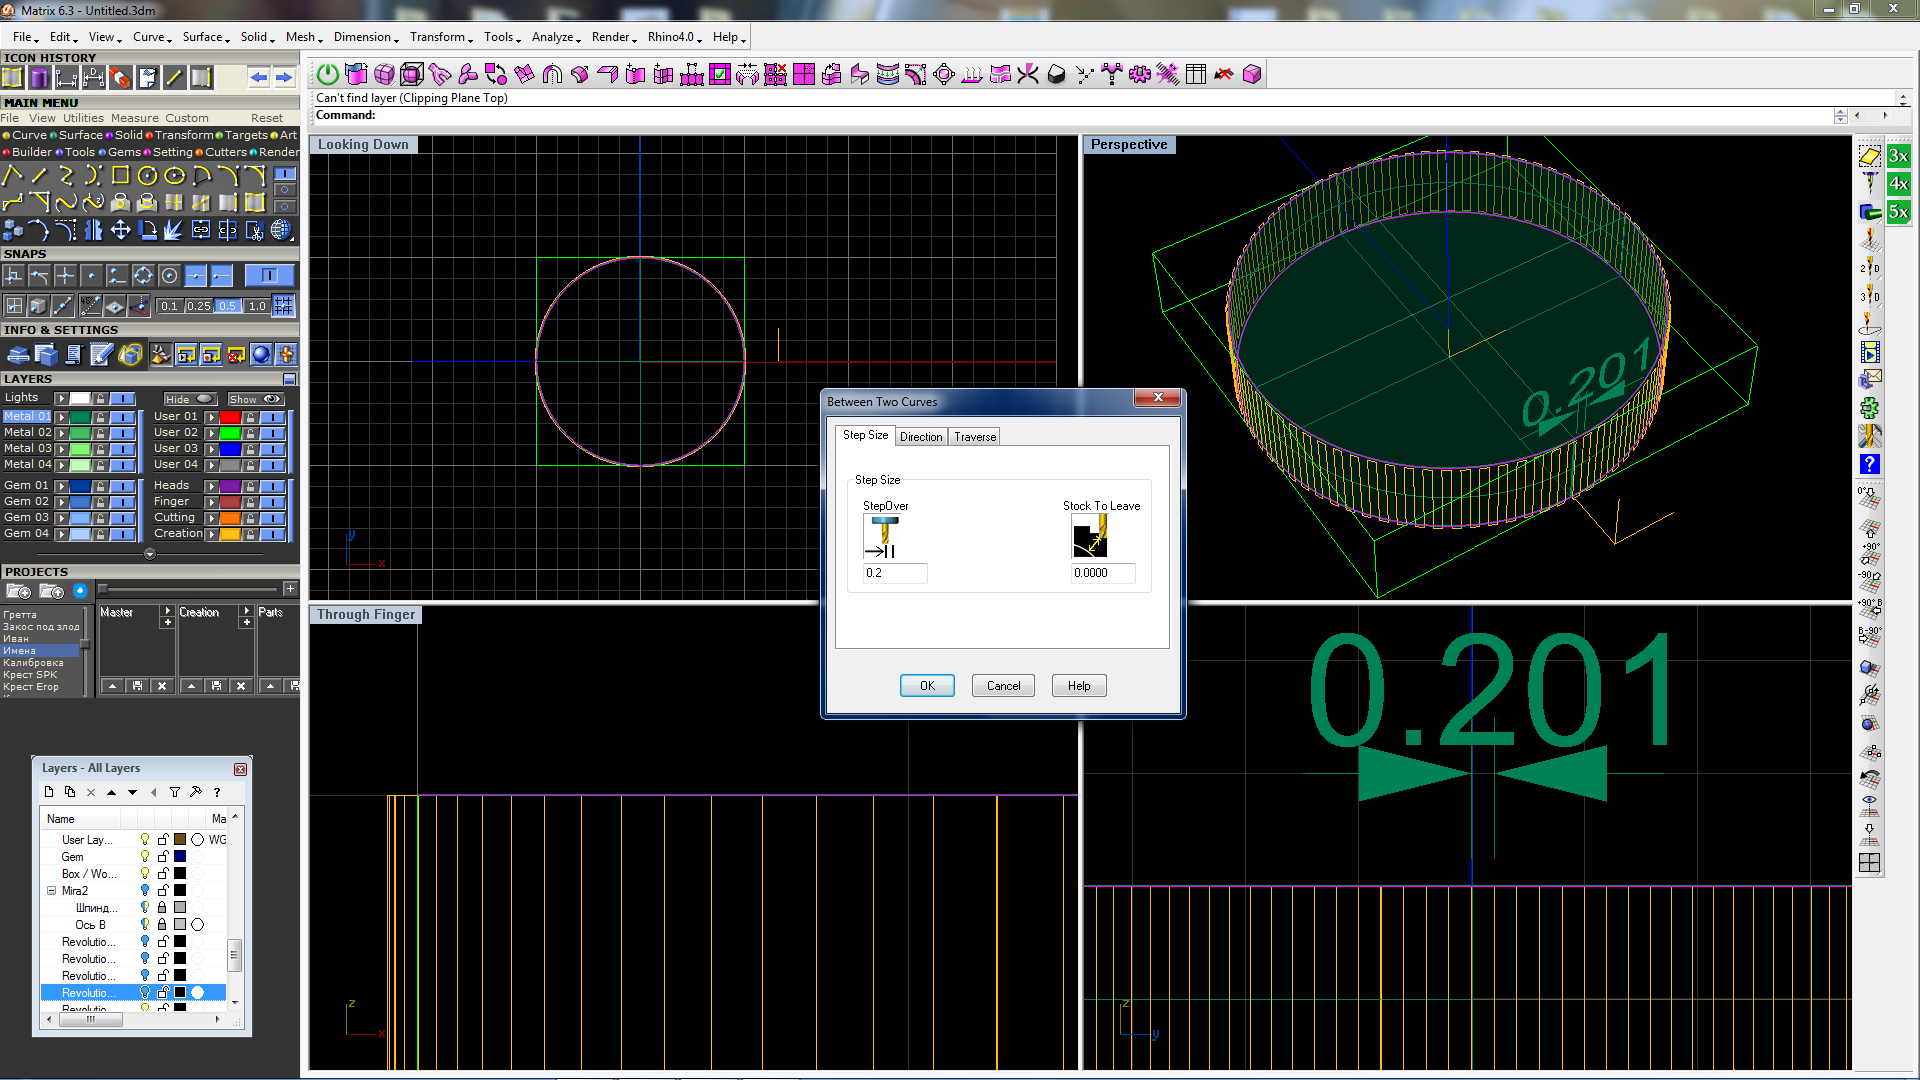Switch to the Direction tab
The height and width of the screenshot is (1080, 1920).
point(920,437)
